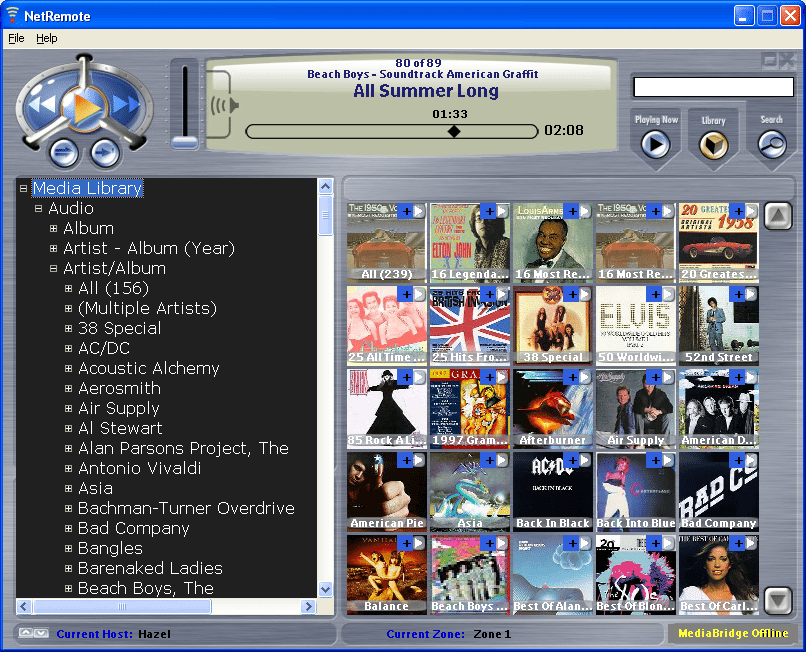Viewport: 806px width, 652px height.
Task: Select Barenaked Ladies in the tree
Action: point(150,568)
